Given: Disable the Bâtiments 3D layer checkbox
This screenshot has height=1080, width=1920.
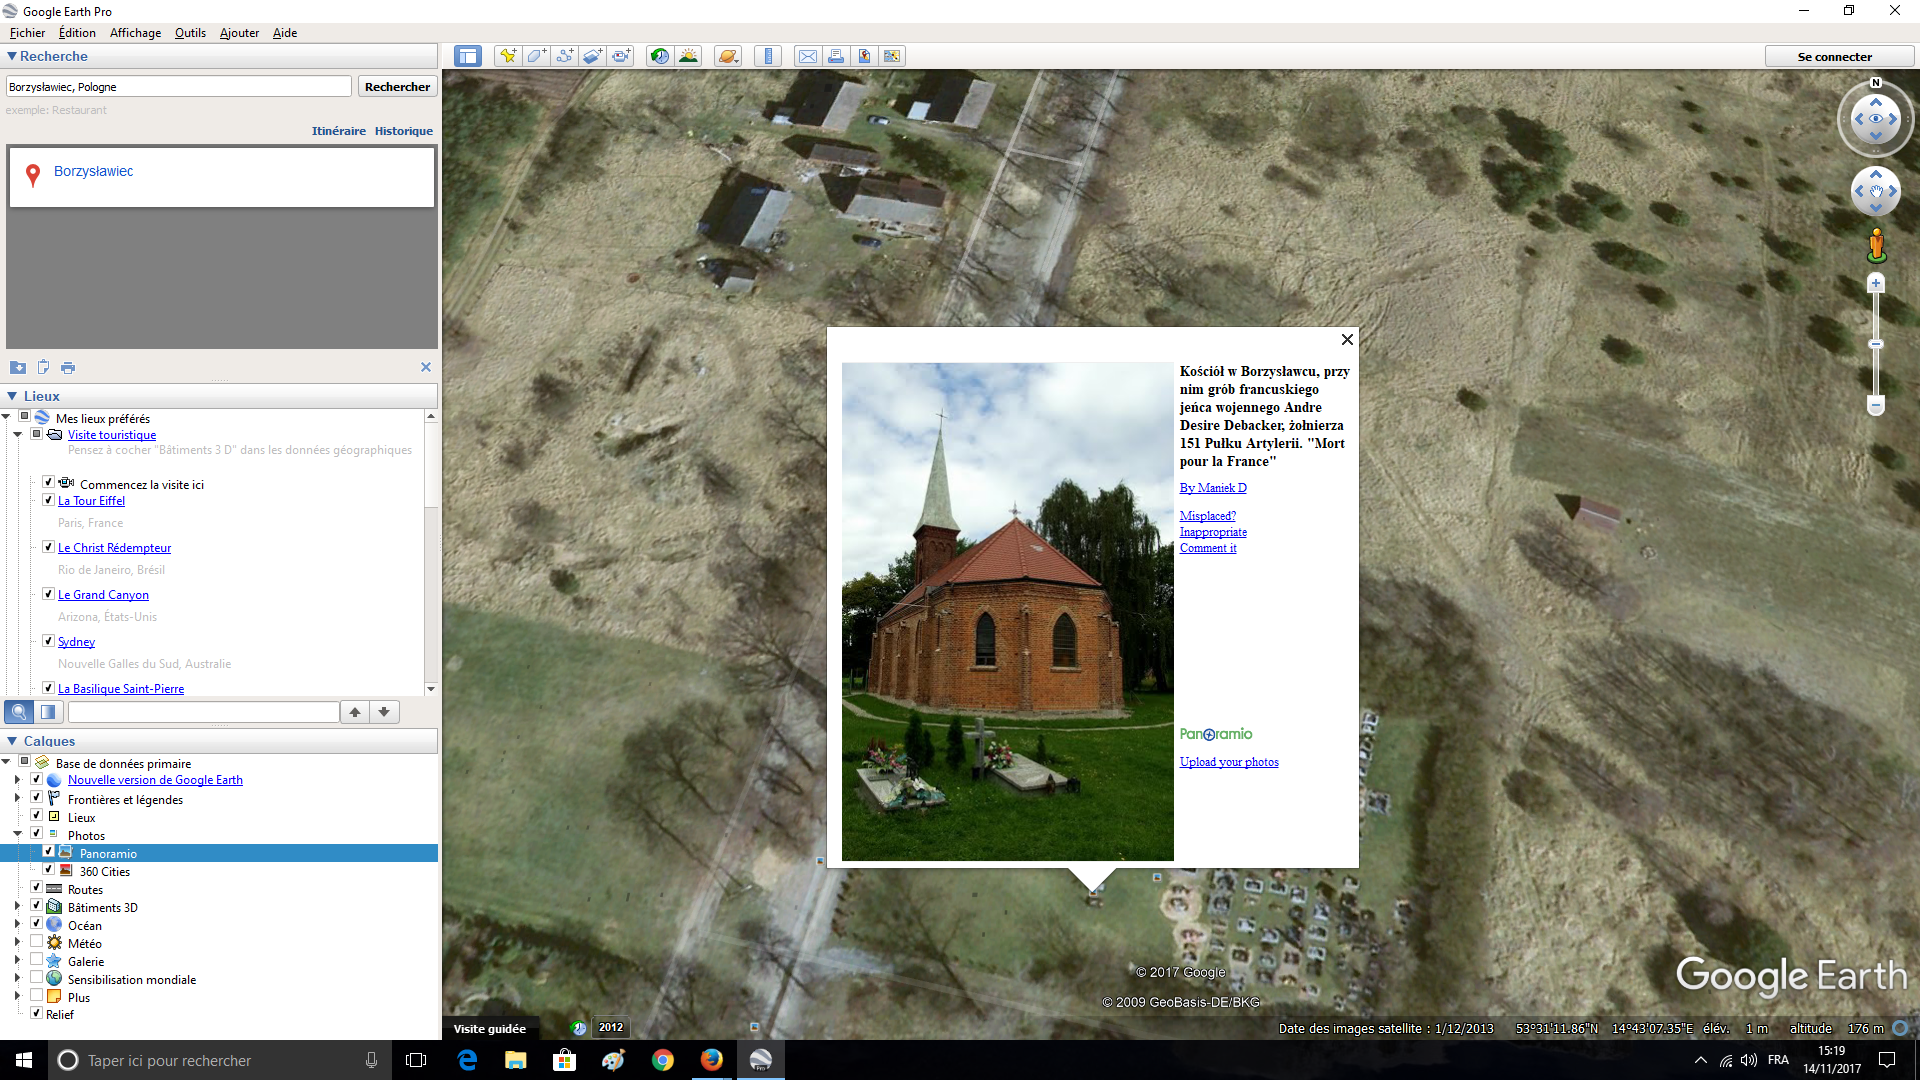Looking at the screenshot, I should click(36, 906).
